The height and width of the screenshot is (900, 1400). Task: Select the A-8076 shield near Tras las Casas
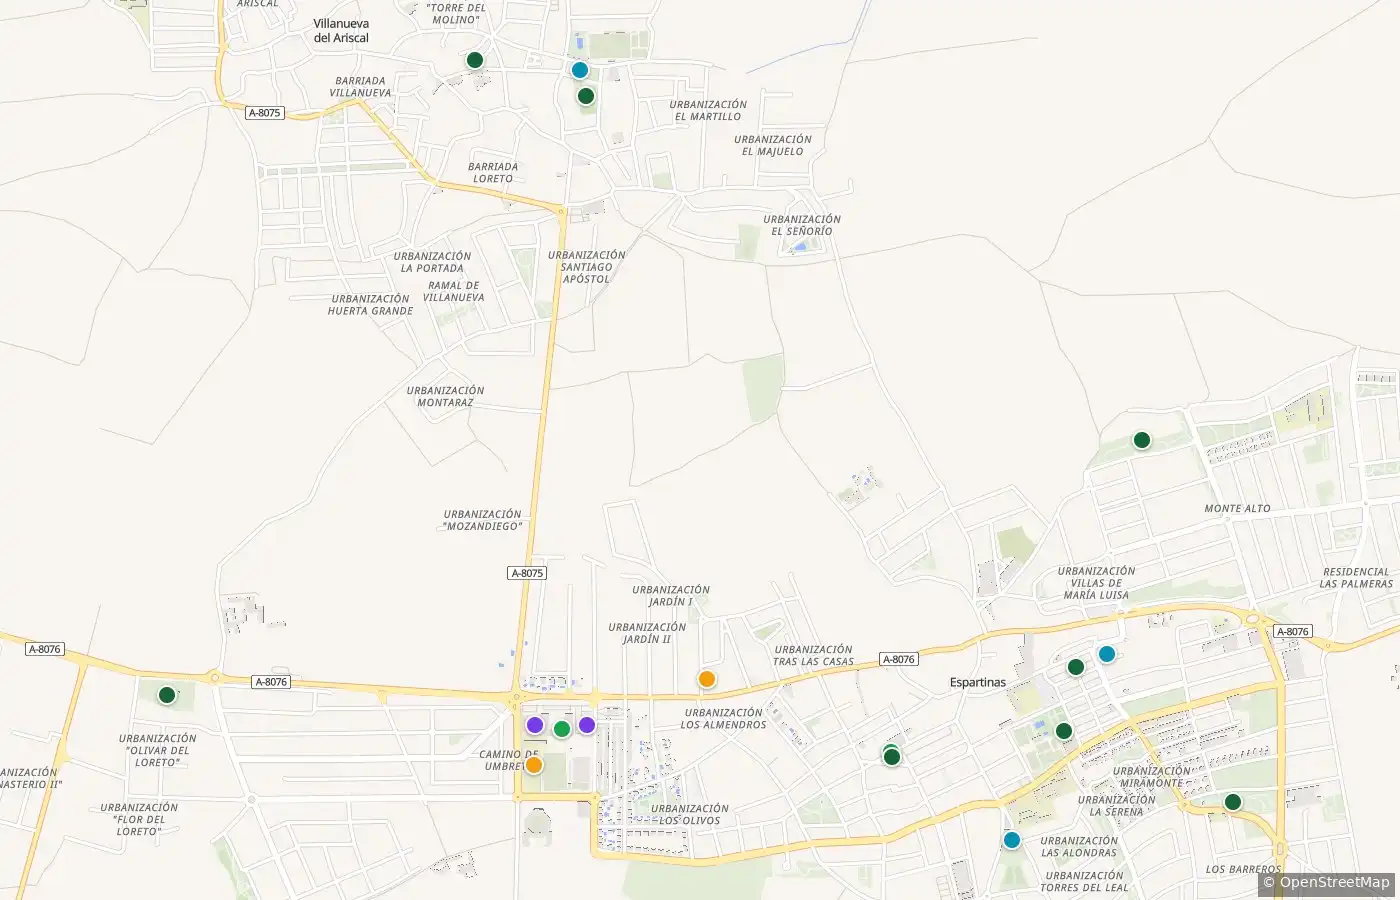tap(899, 659)
